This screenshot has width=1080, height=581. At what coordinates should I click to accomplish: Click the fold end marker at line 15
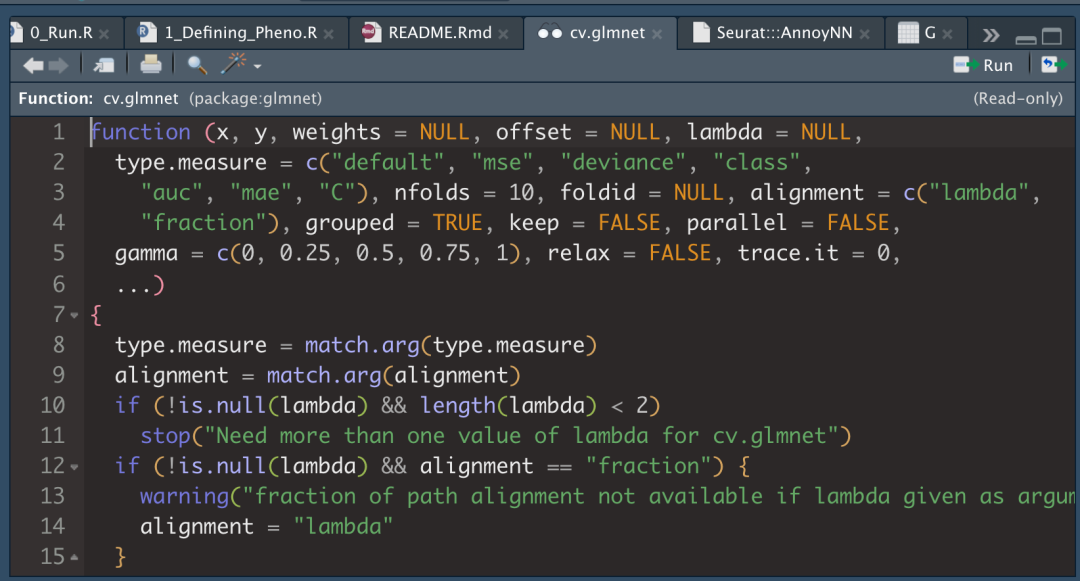click(x=74, y=557)
